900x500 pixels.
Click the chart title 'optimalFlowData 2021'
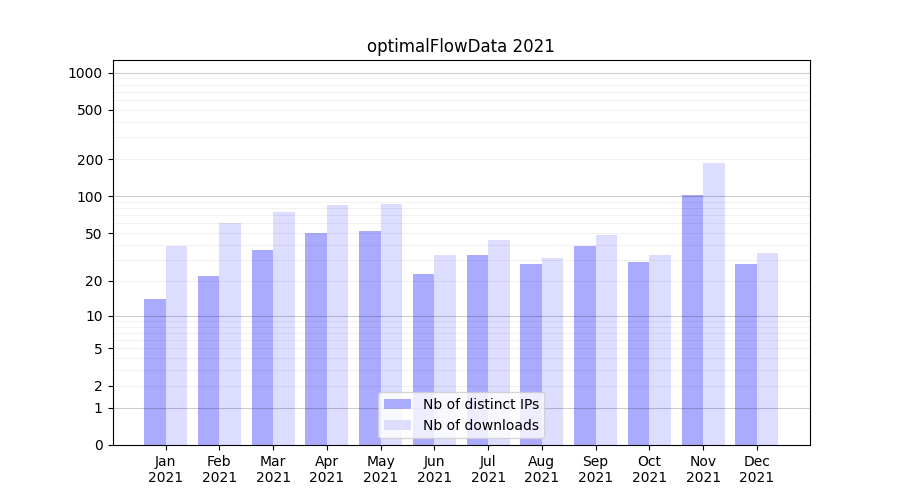pyautogui.click(x=460, y=46)
